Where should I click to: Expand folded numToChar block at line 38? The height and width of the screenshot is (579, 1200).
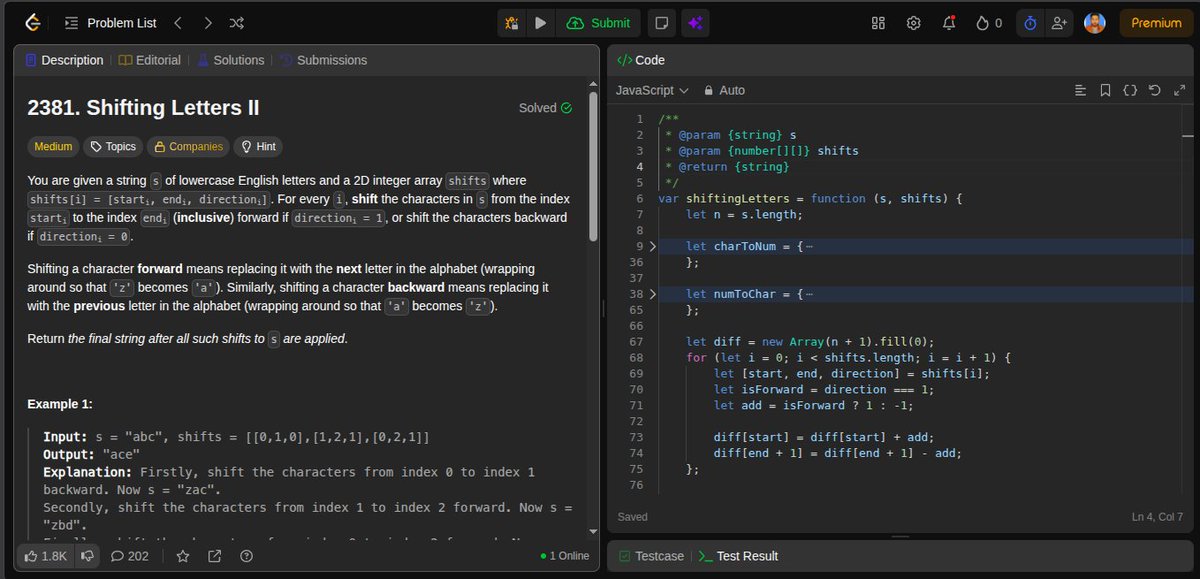click(x=653, y=294)
